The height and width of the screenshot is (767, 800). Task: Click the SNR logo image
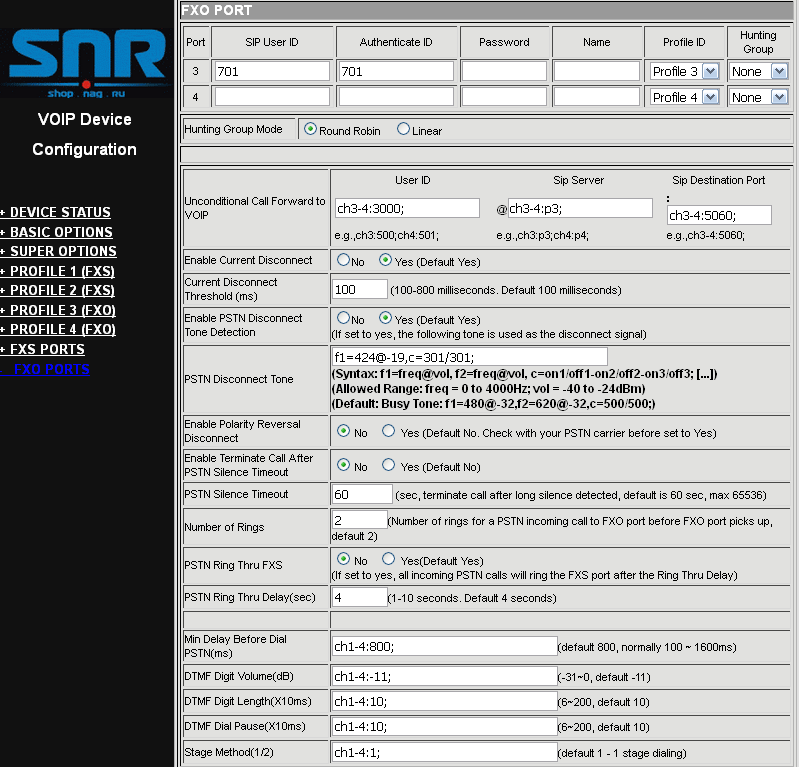point(87,62)
